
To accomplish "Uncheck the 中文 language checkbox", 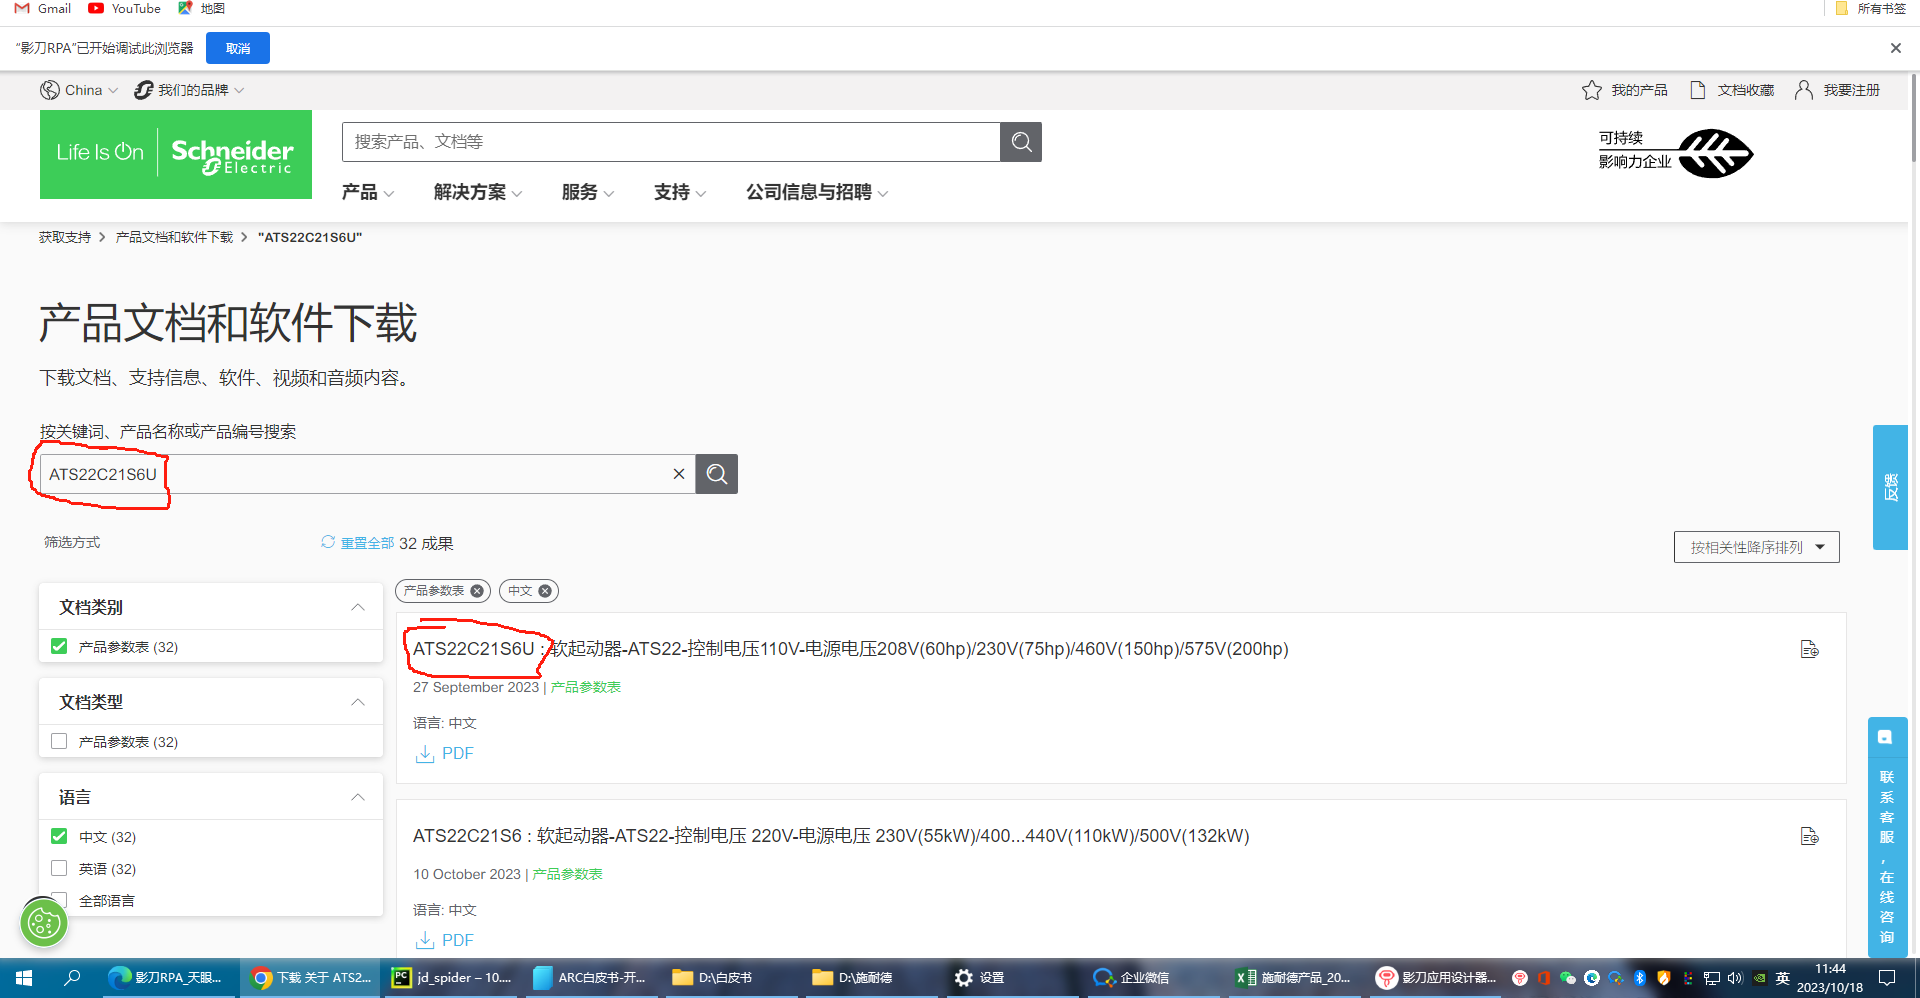I will pyautogui.click(x=59, y=836).
